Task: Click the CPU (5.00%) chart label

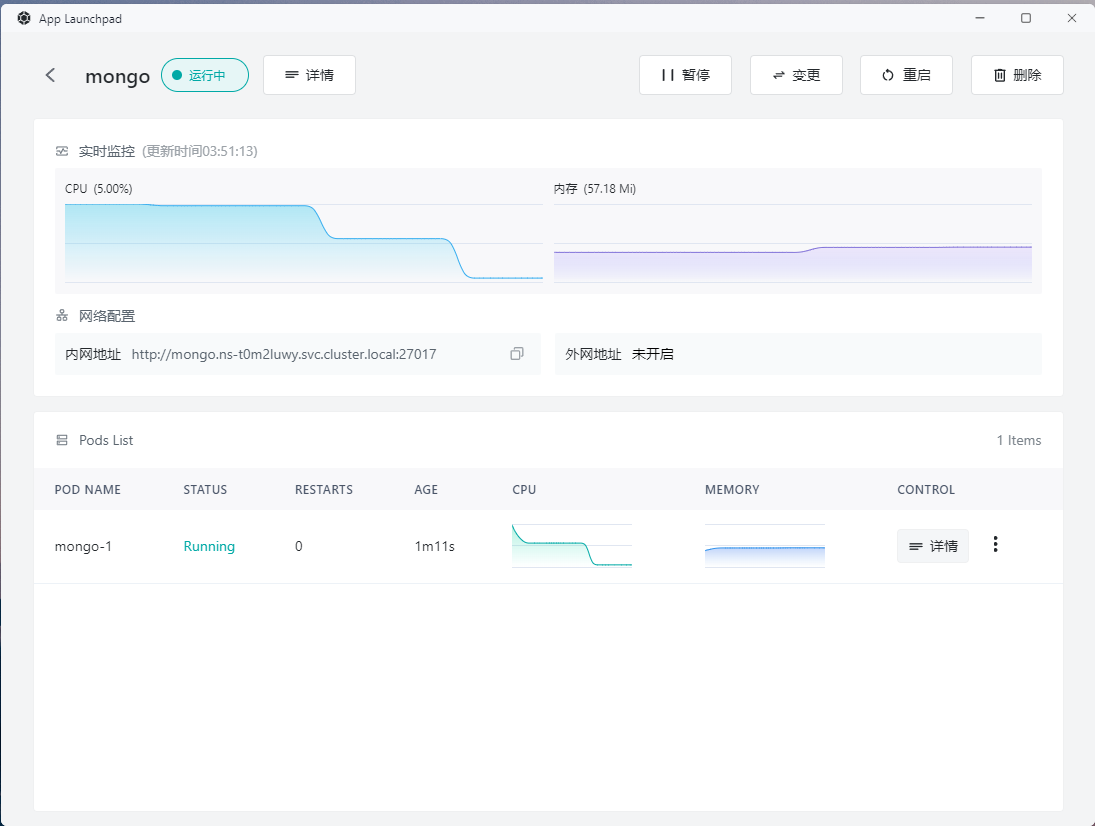Action: pyautogui.click(x=98, y=189)
